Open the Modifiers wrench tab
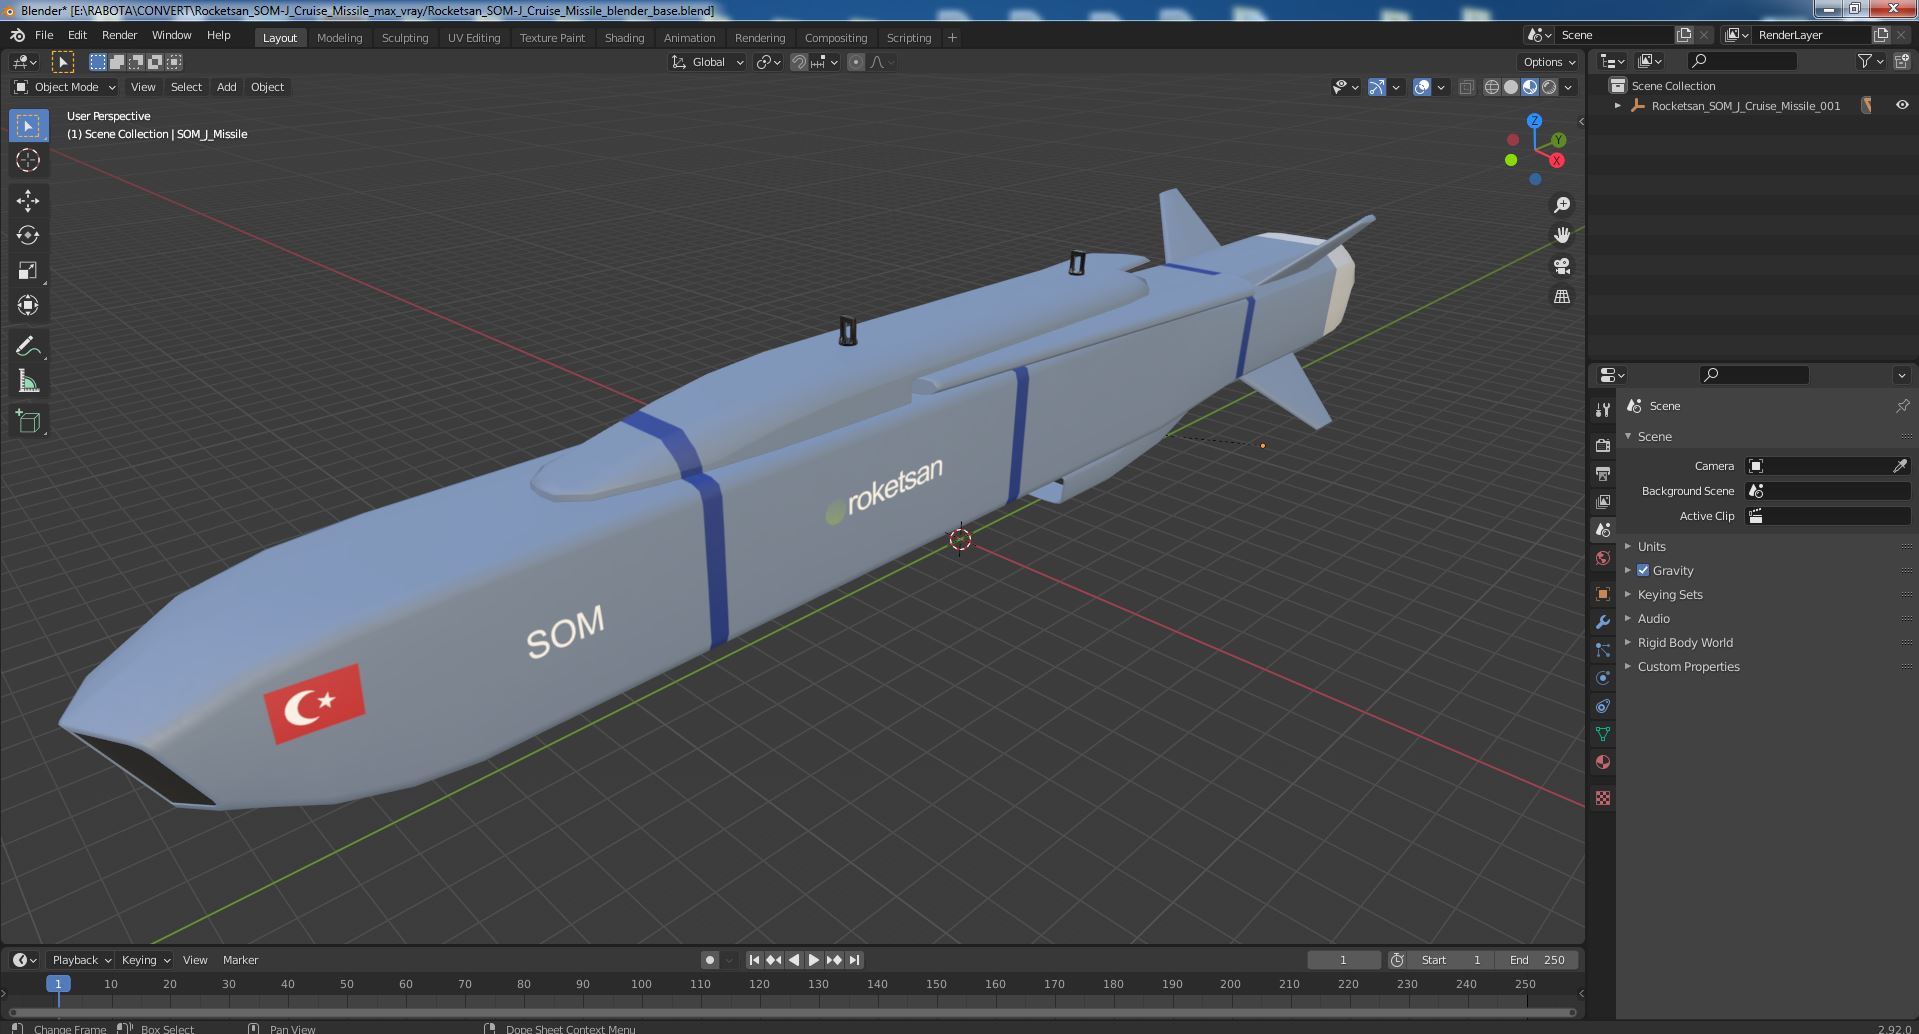The height and width of the screenshot is (1034, 1919). tap(1603, 622)
